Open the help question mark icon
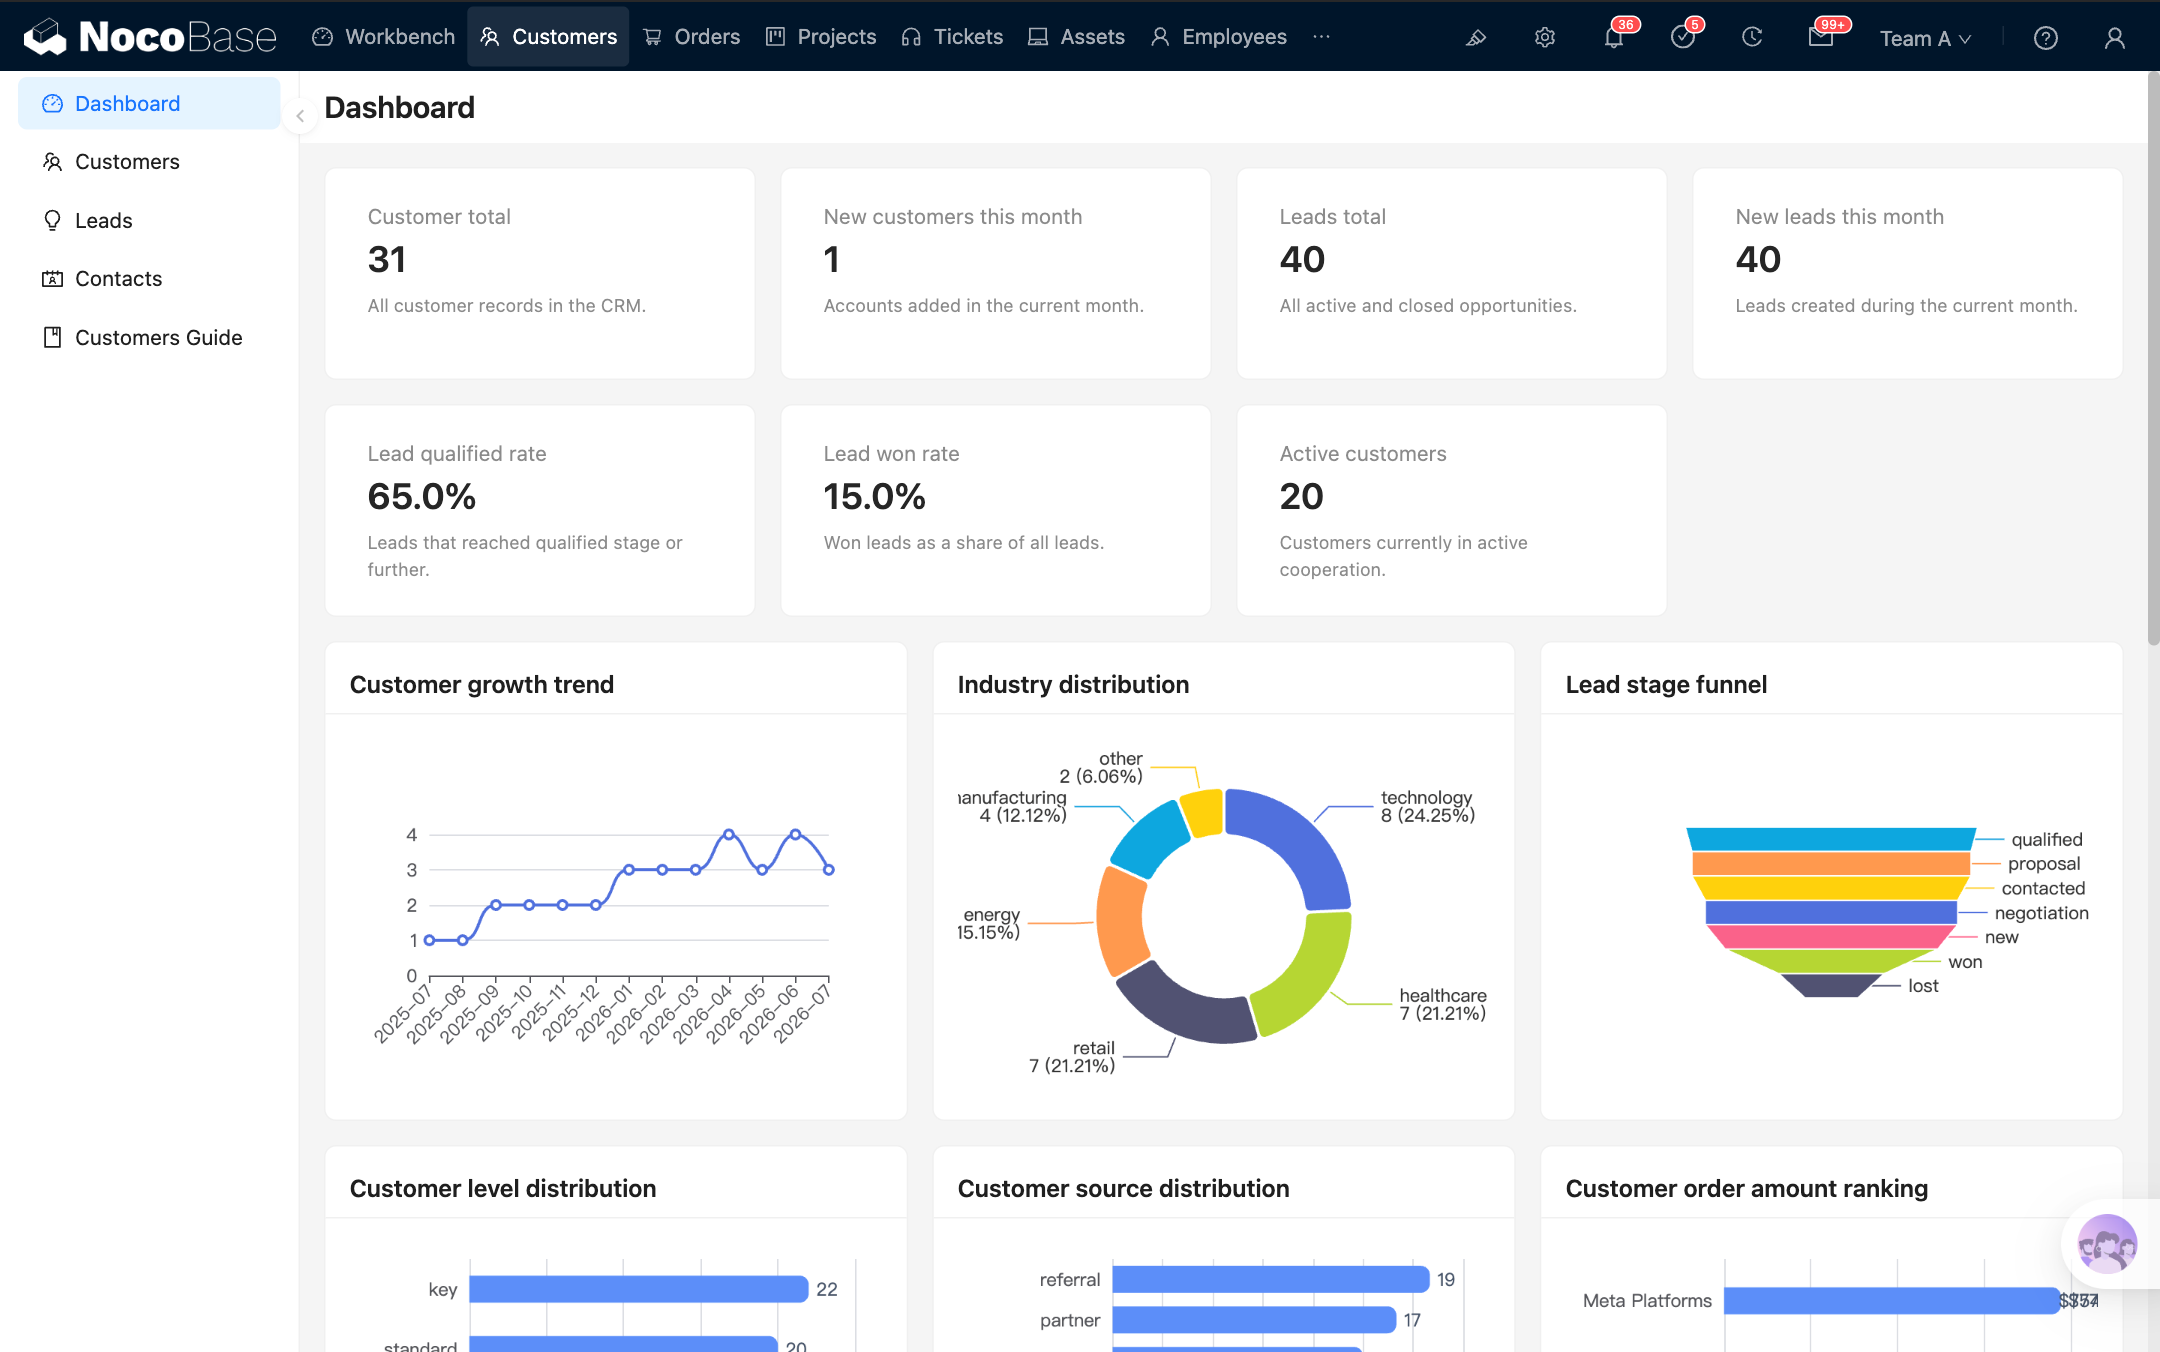 pyautogui.click(x=2046, y=38)
